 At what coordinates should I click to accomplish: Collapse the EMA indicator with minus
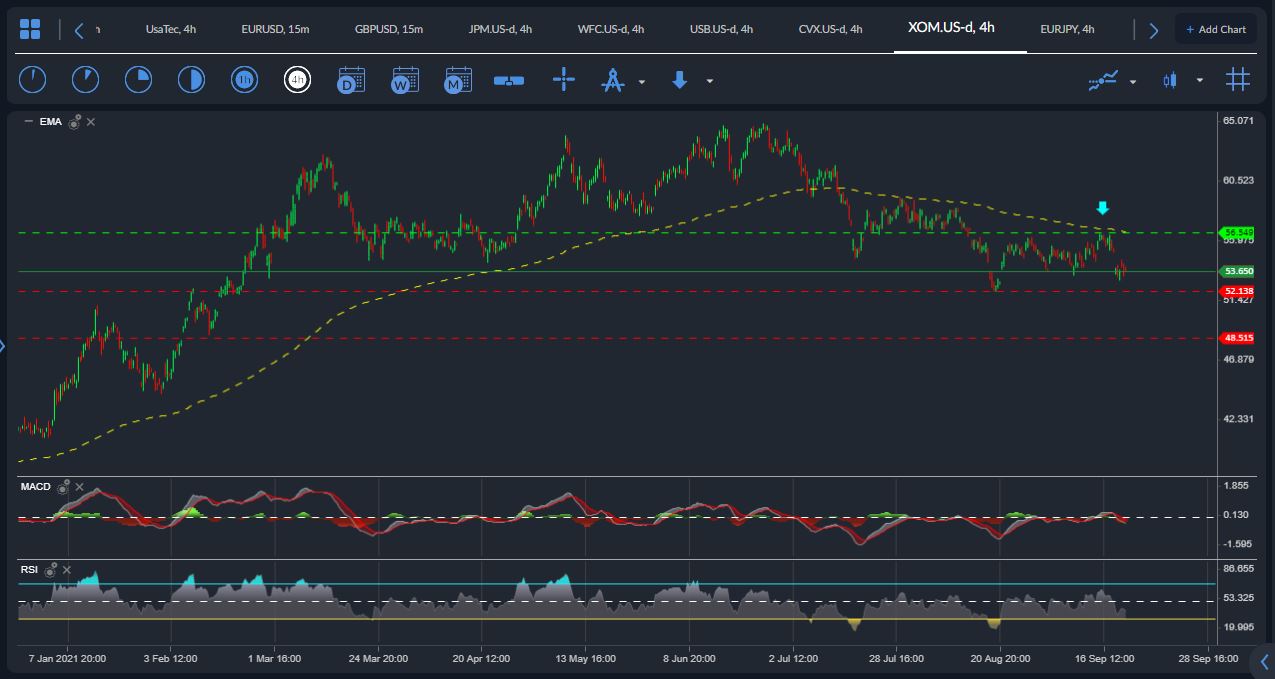(28, 122)
